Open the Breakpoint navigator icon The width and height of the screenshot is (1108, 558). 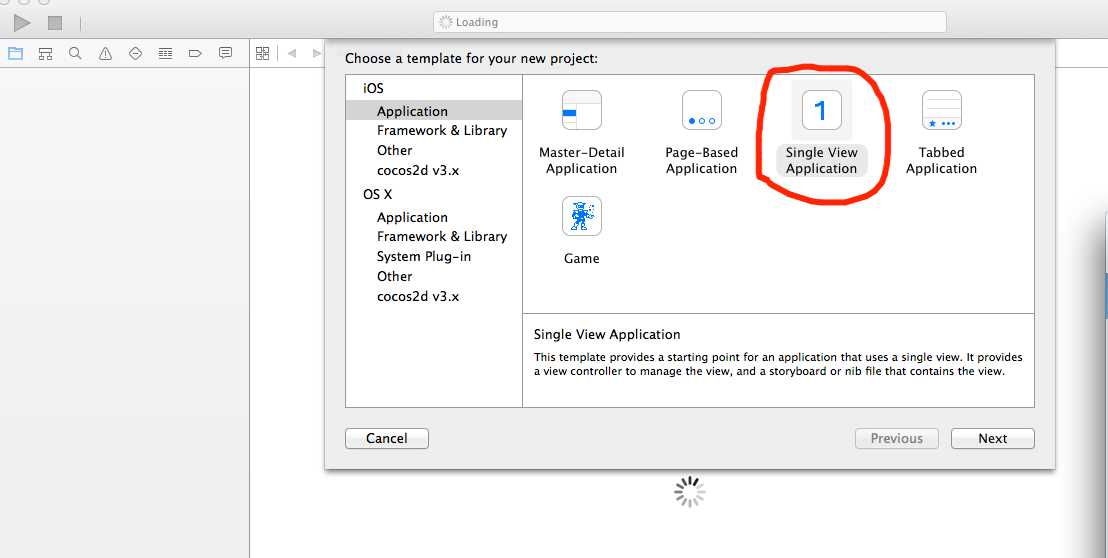click(196, 53)
